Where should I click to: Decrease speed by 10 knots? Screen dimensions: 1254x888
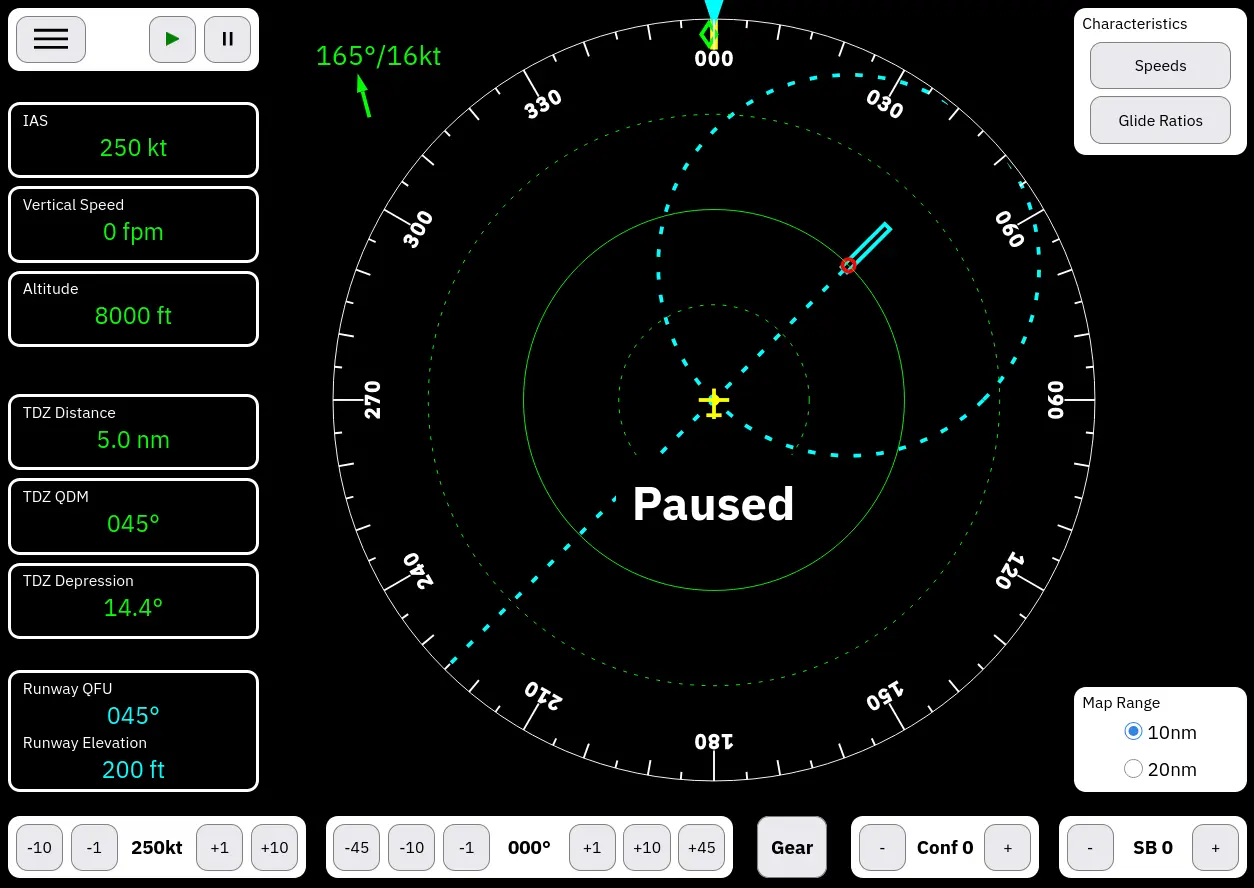[x=39, y=847]
